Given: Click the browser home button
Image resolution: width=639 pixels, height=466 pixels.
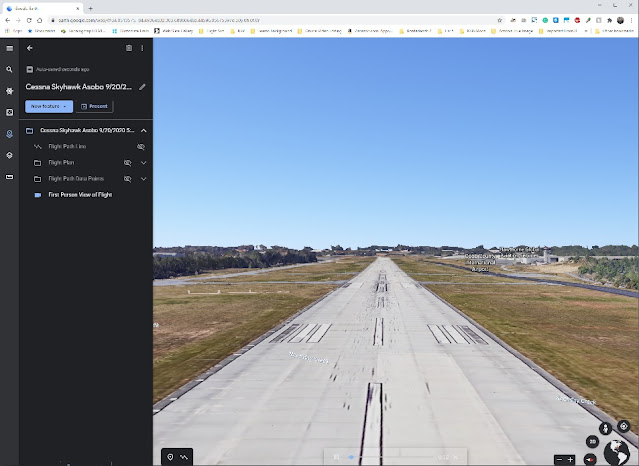Looking at the screenshot, I should click(40, 20).
